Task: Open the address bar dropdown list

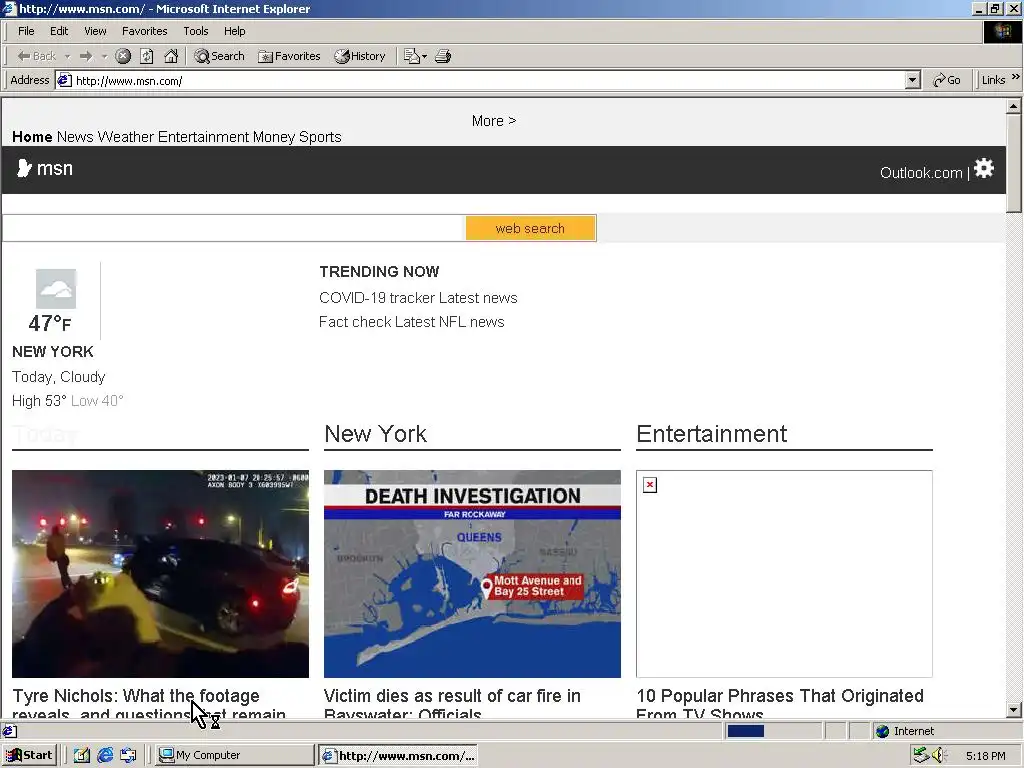Action: [912, 80]
